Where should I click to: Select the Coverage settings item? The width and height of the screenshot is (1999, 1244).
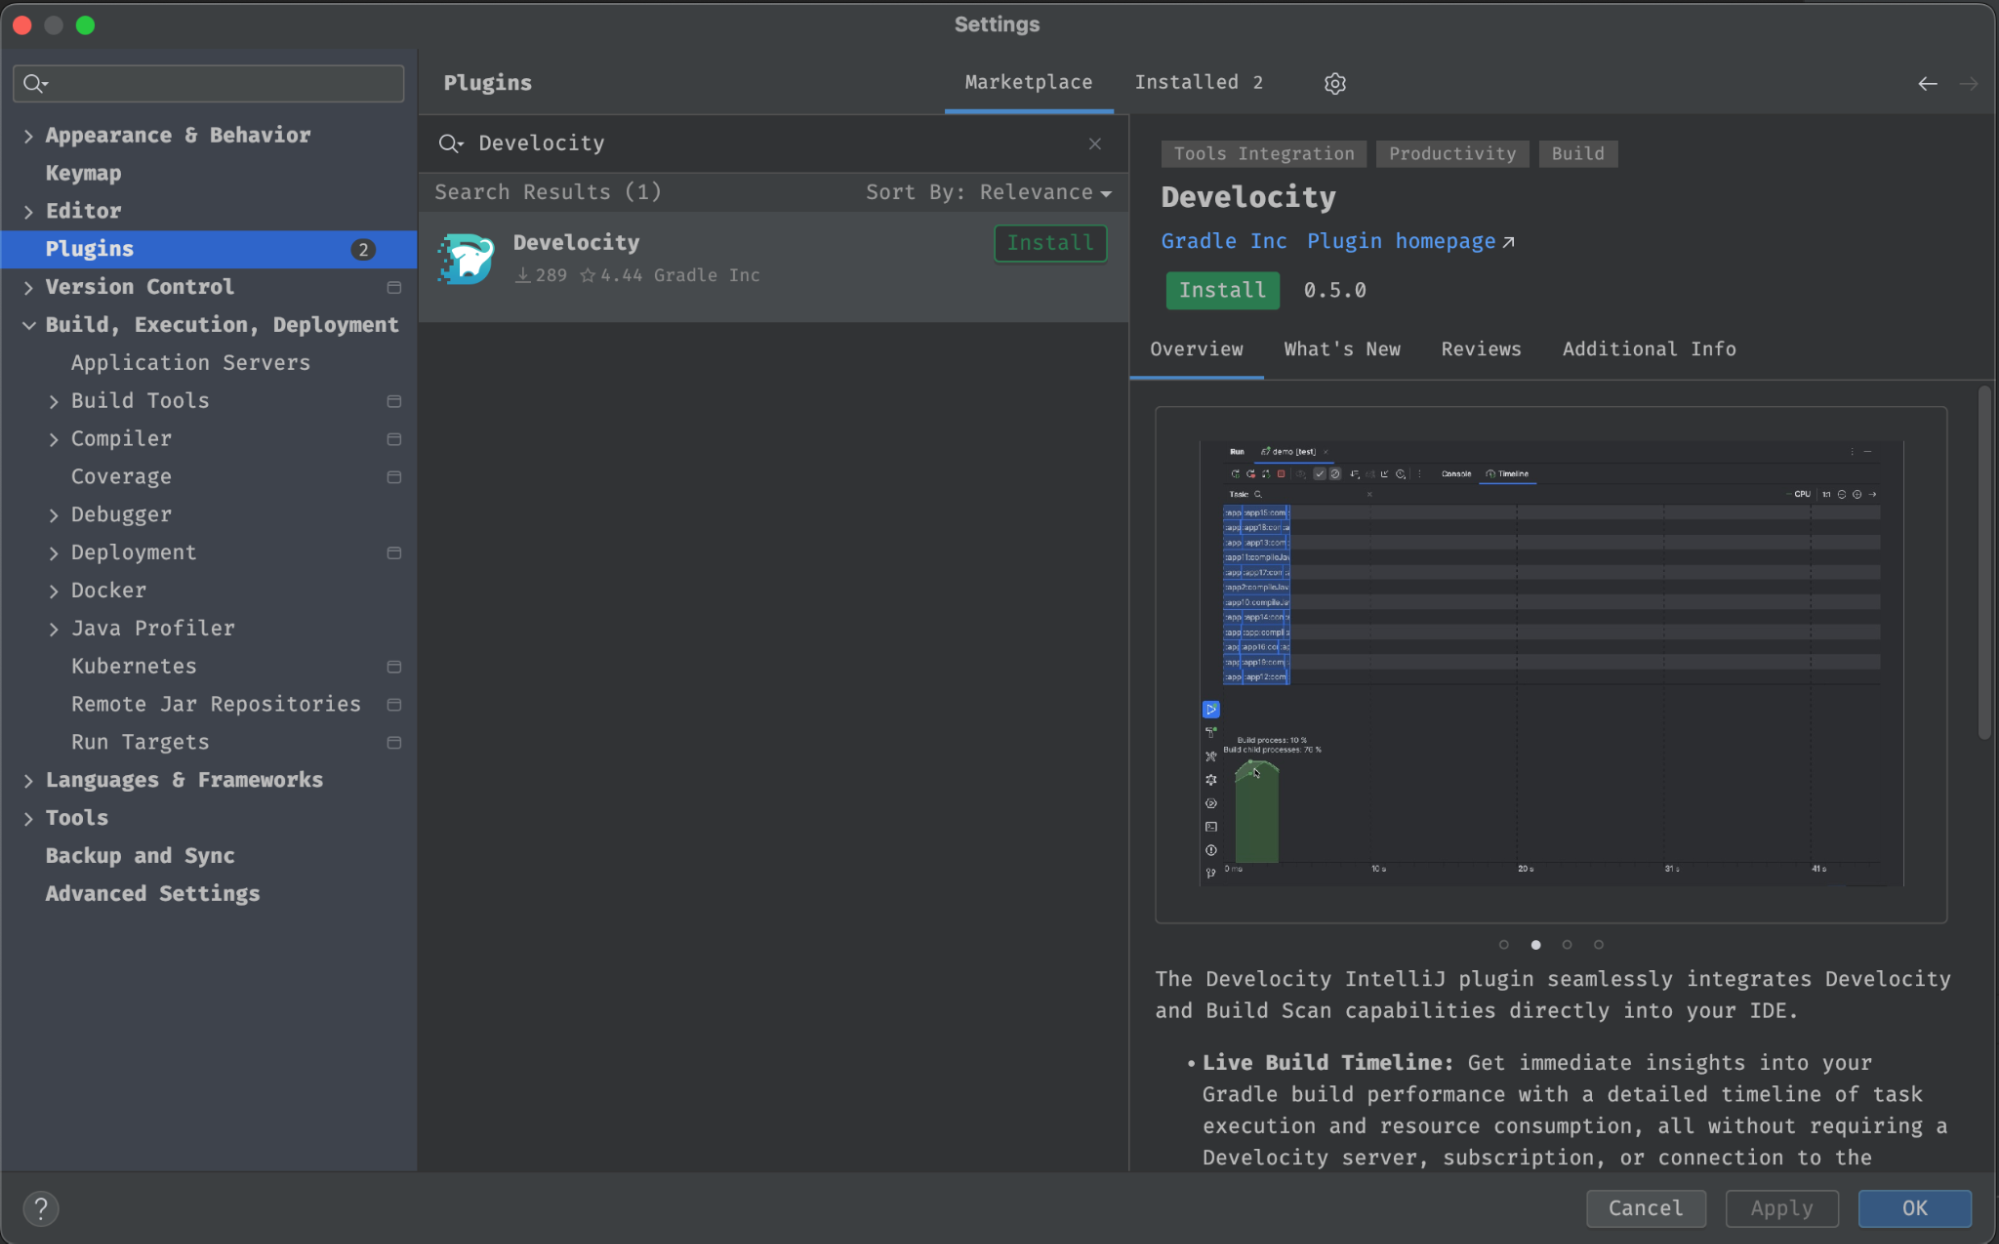click(208, 477)
